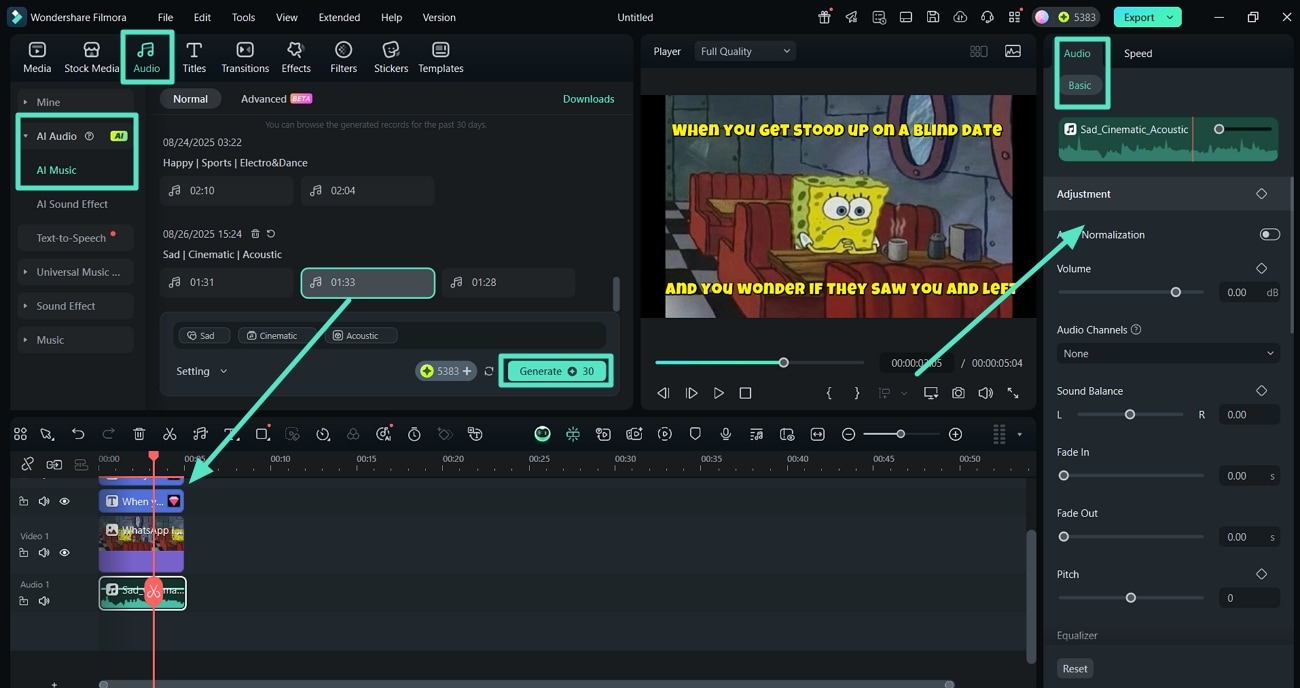Open the Edit menu
Screen dimensions: 1300x688
(x=202, y=17)
